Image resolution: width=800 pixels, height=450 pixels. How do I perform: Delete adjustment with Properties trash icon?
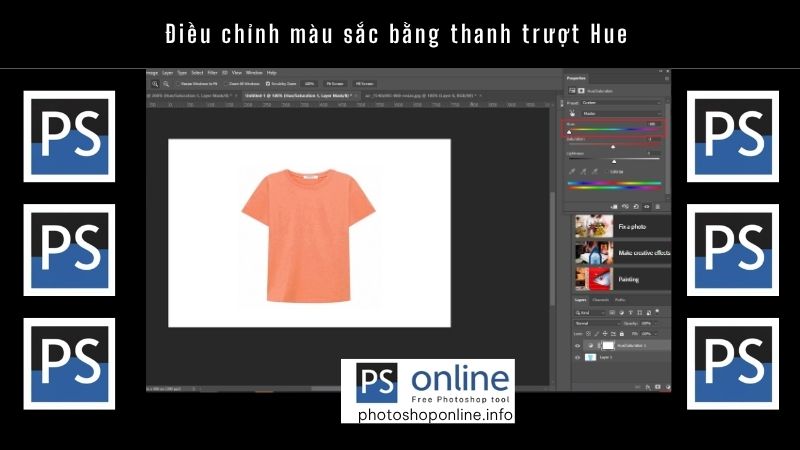point(658,207)
